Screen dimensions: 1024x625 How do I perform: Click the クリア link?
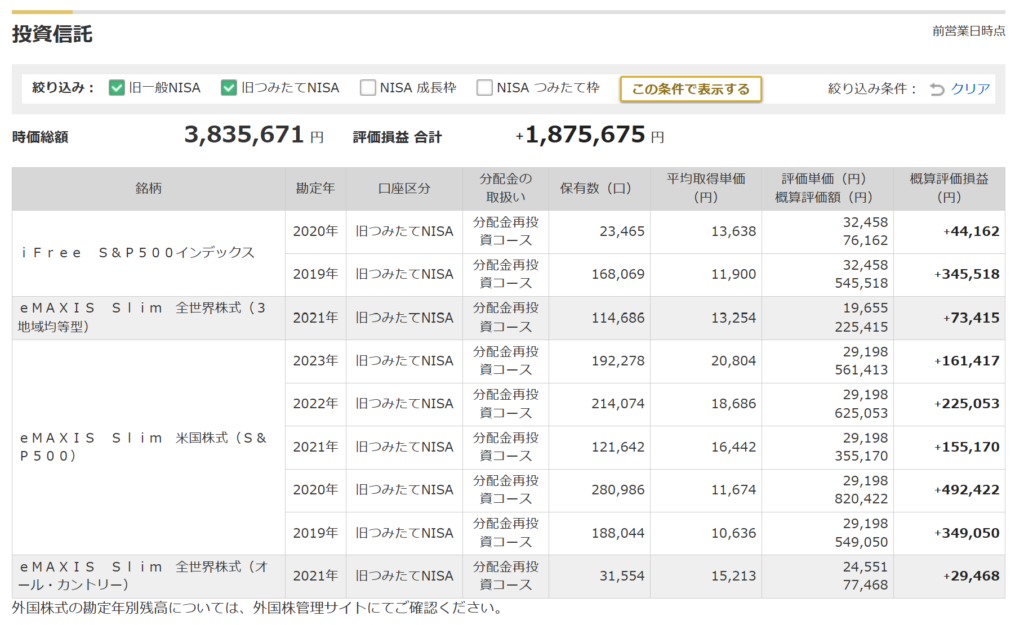point(970,89)
